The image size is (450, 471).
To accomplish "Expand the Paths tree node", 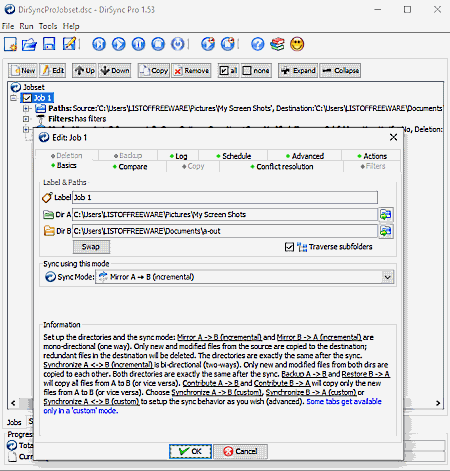I will [26, 108].
